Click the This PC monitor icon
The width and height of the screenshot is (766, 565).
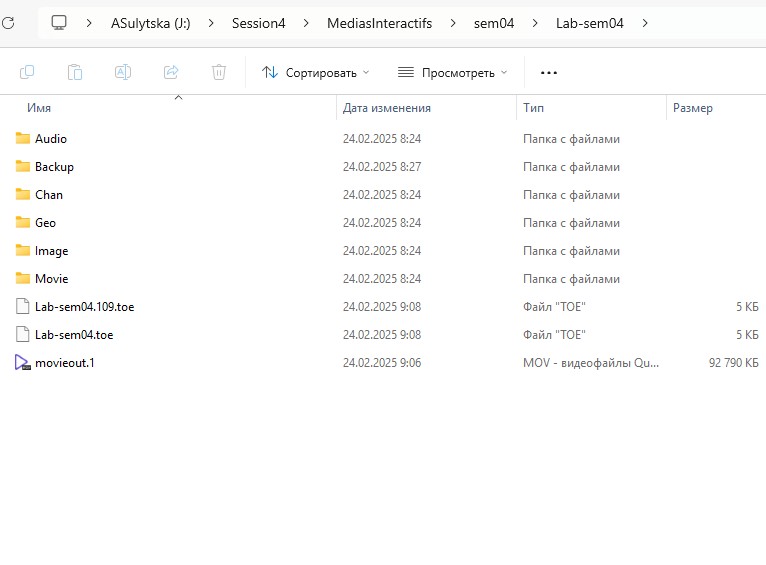(59, 22)
